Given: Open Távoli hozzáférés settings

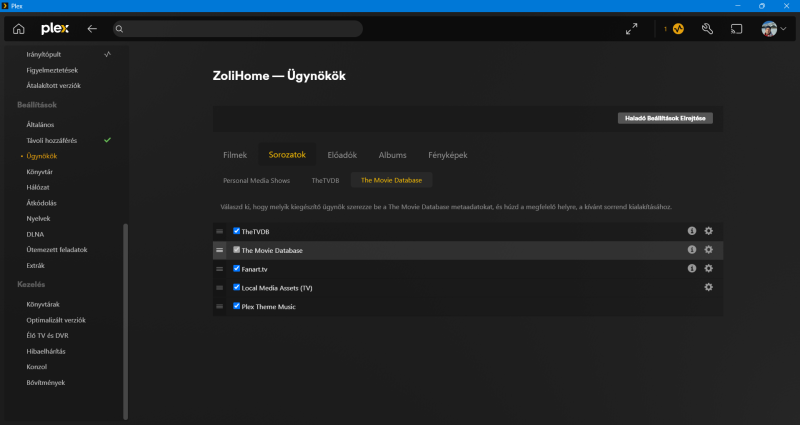Looking at the screenshot, I should pos(52,140).
